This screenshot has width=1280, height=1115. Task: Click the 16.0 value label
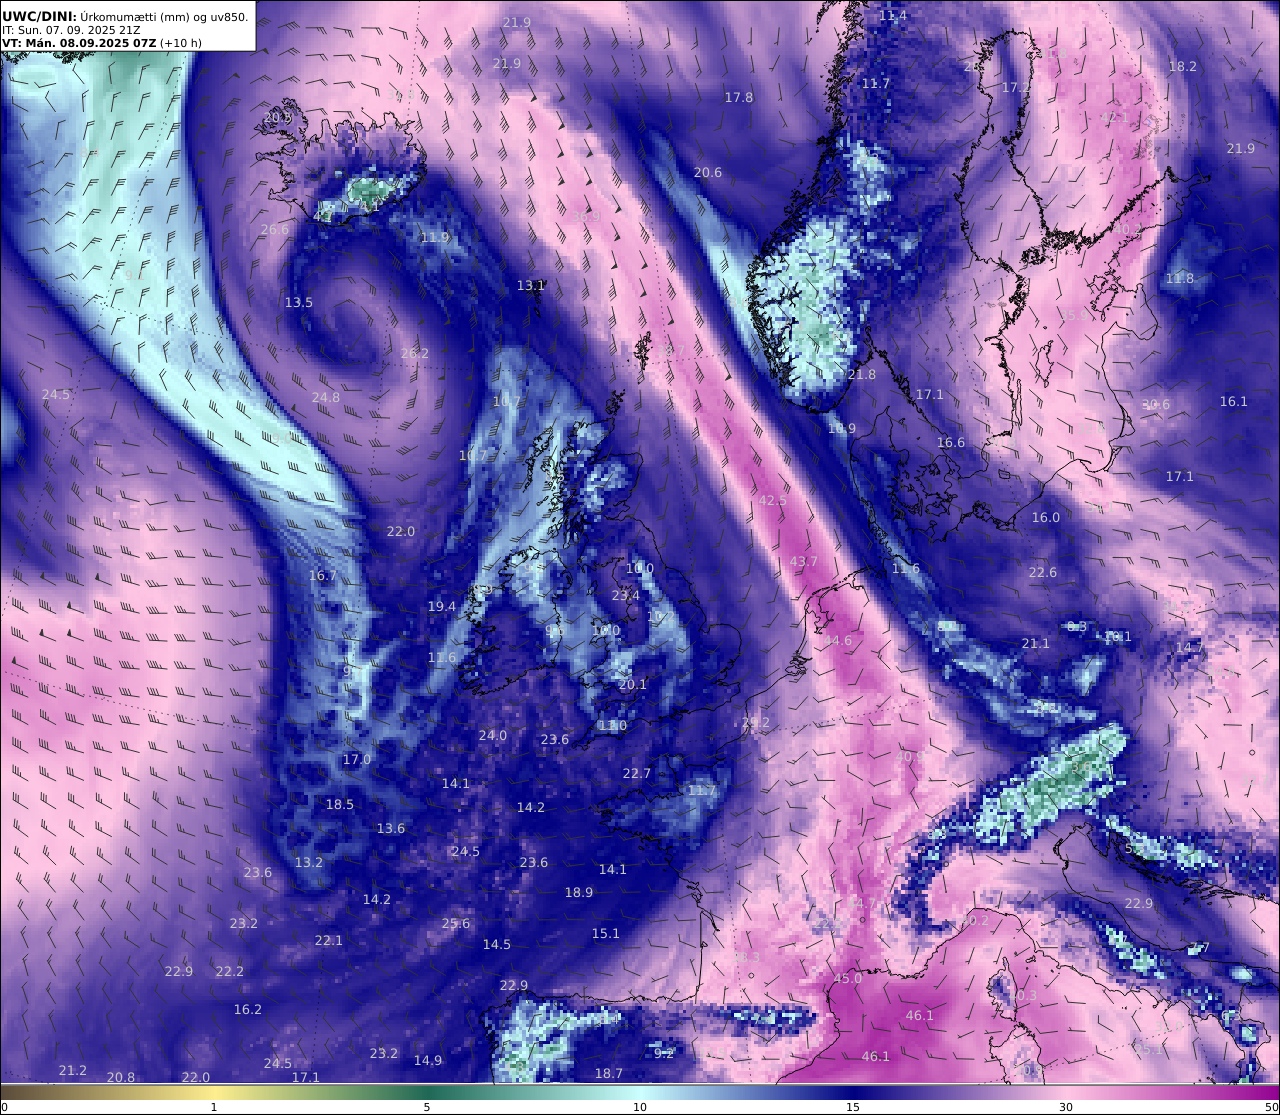(1046, 517)
